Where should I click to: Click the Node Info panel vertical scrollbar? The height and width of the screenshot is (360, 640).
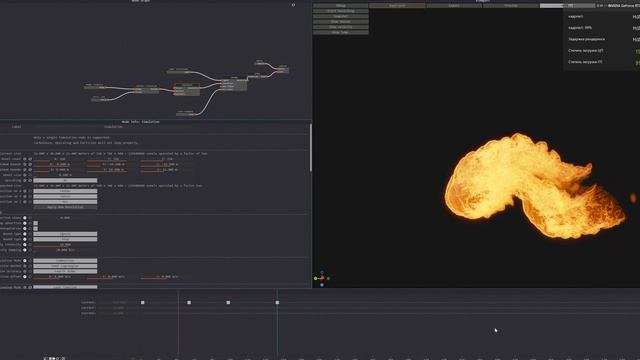(x=310, y=148)
